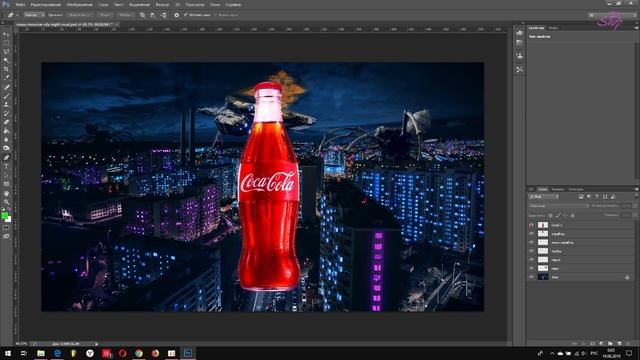Select the Clone Stamp tool

coord(6,104)
